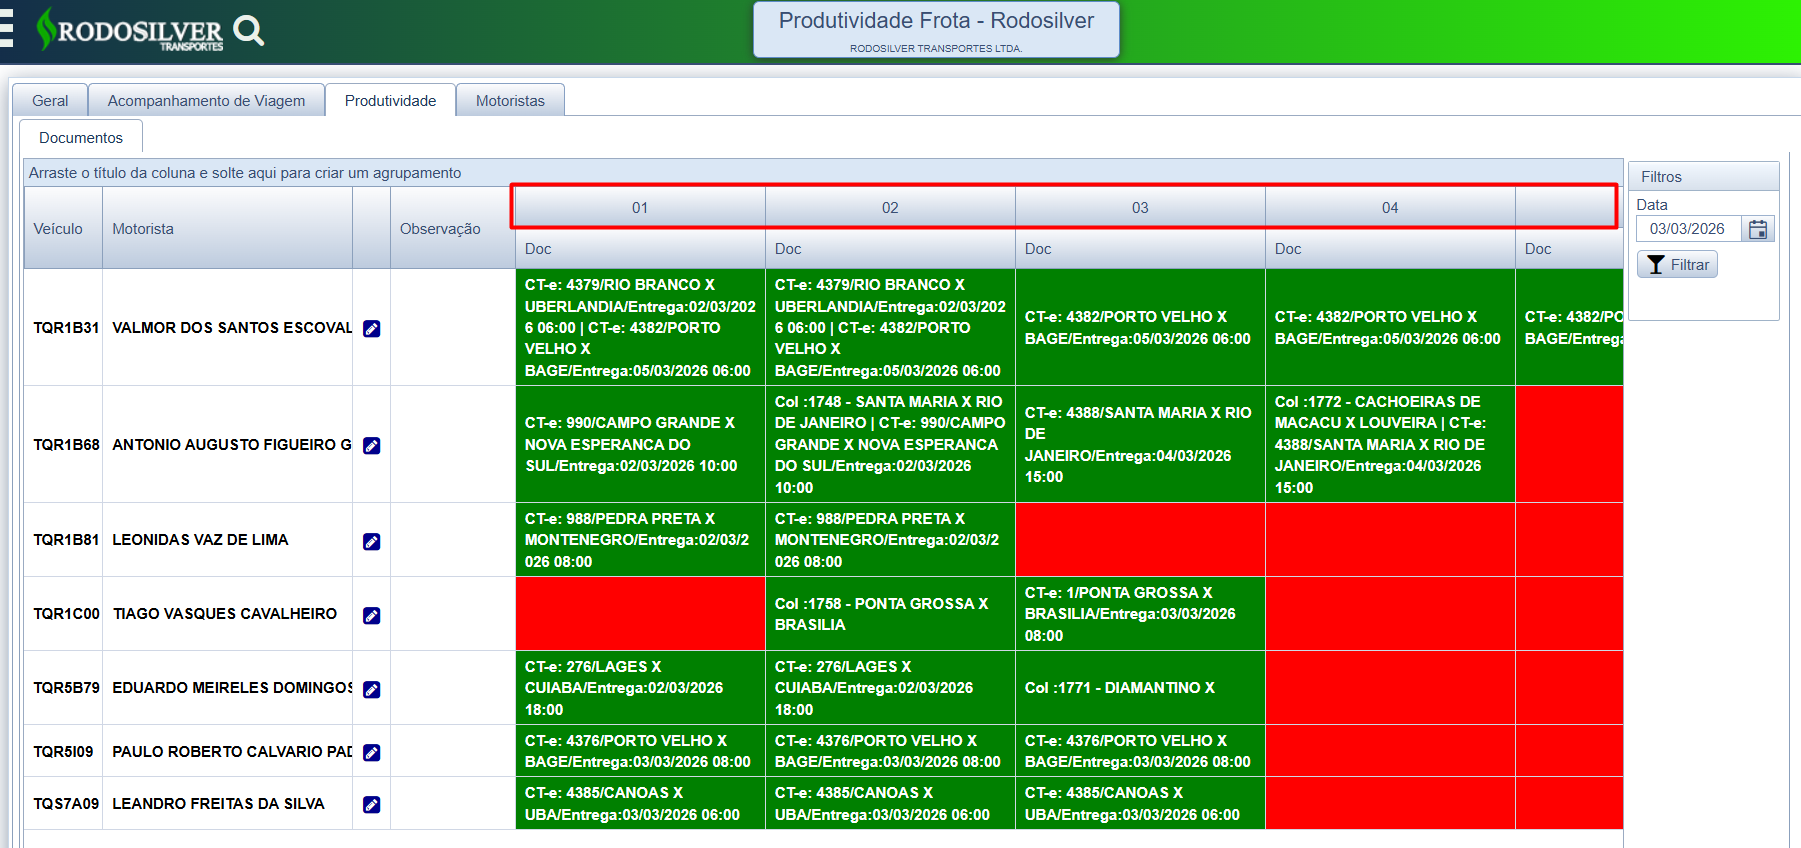Open the date picker calendar icon

pyautogui.click(x=1757, y=229)
